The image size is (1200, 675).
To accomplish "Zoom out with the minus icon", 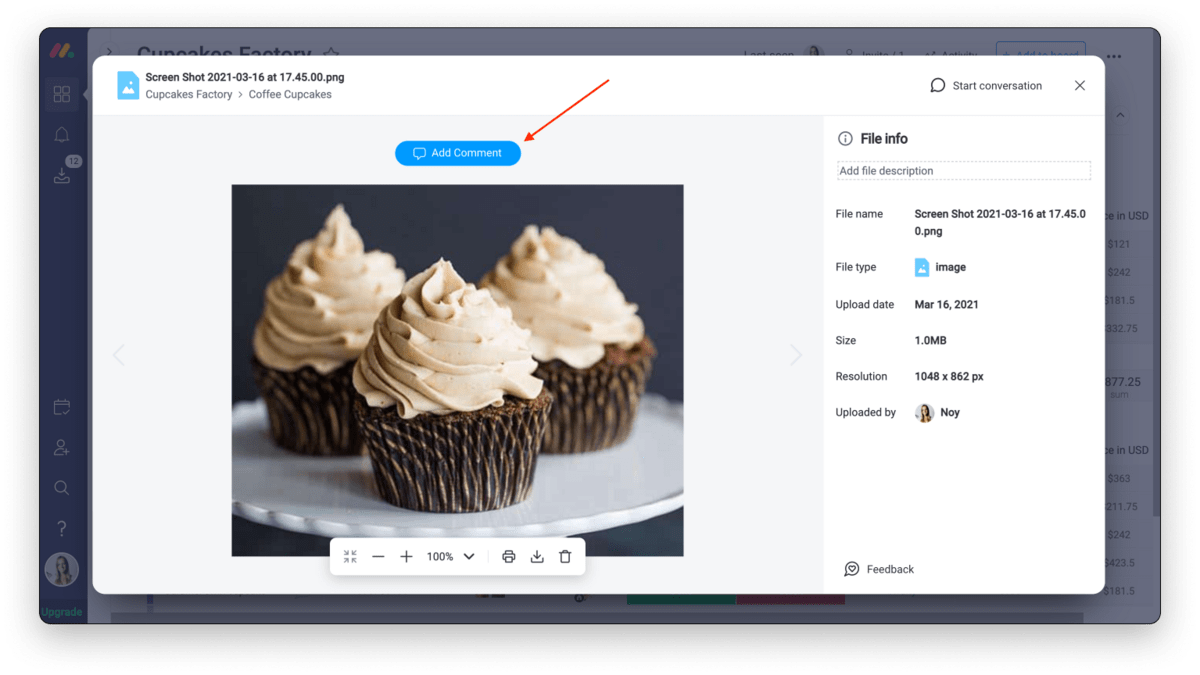I will (x=378, y=557).
